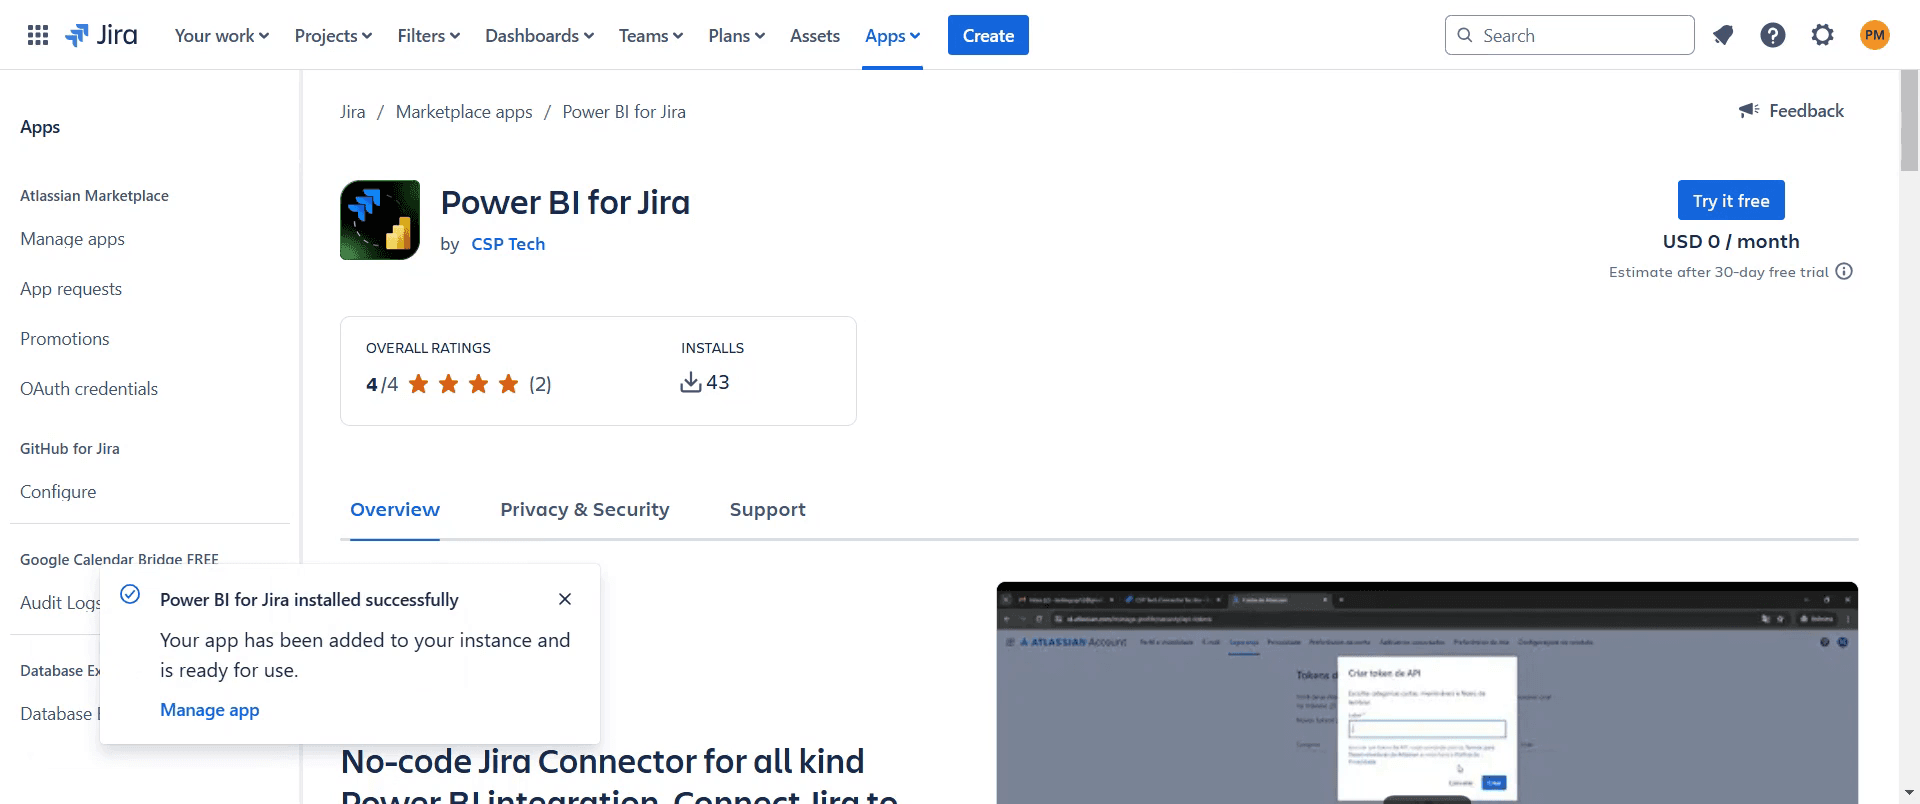Expand the Plans dropdown

(736, 35)
